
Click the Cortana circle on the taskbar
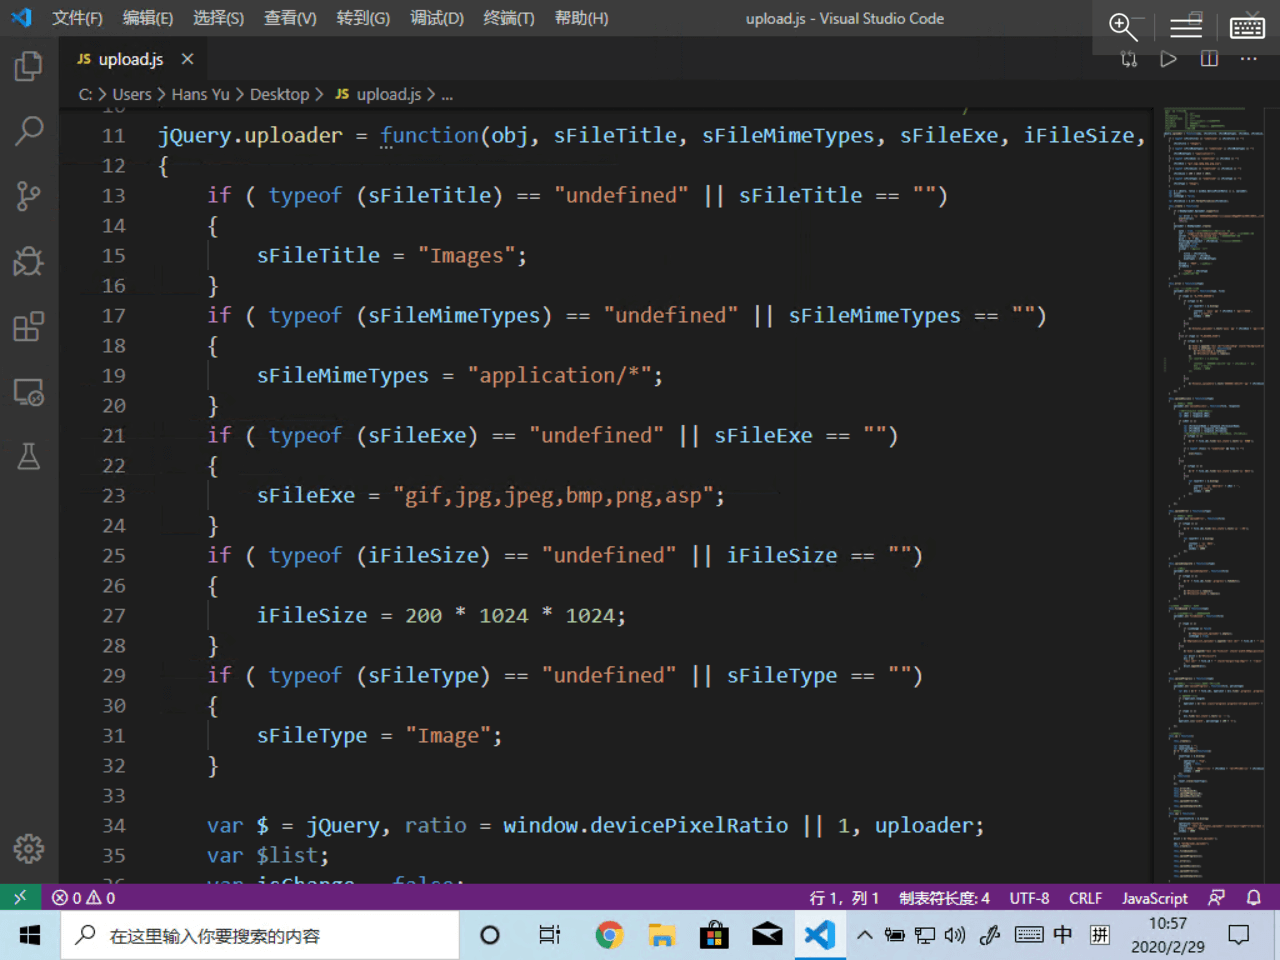490,935
